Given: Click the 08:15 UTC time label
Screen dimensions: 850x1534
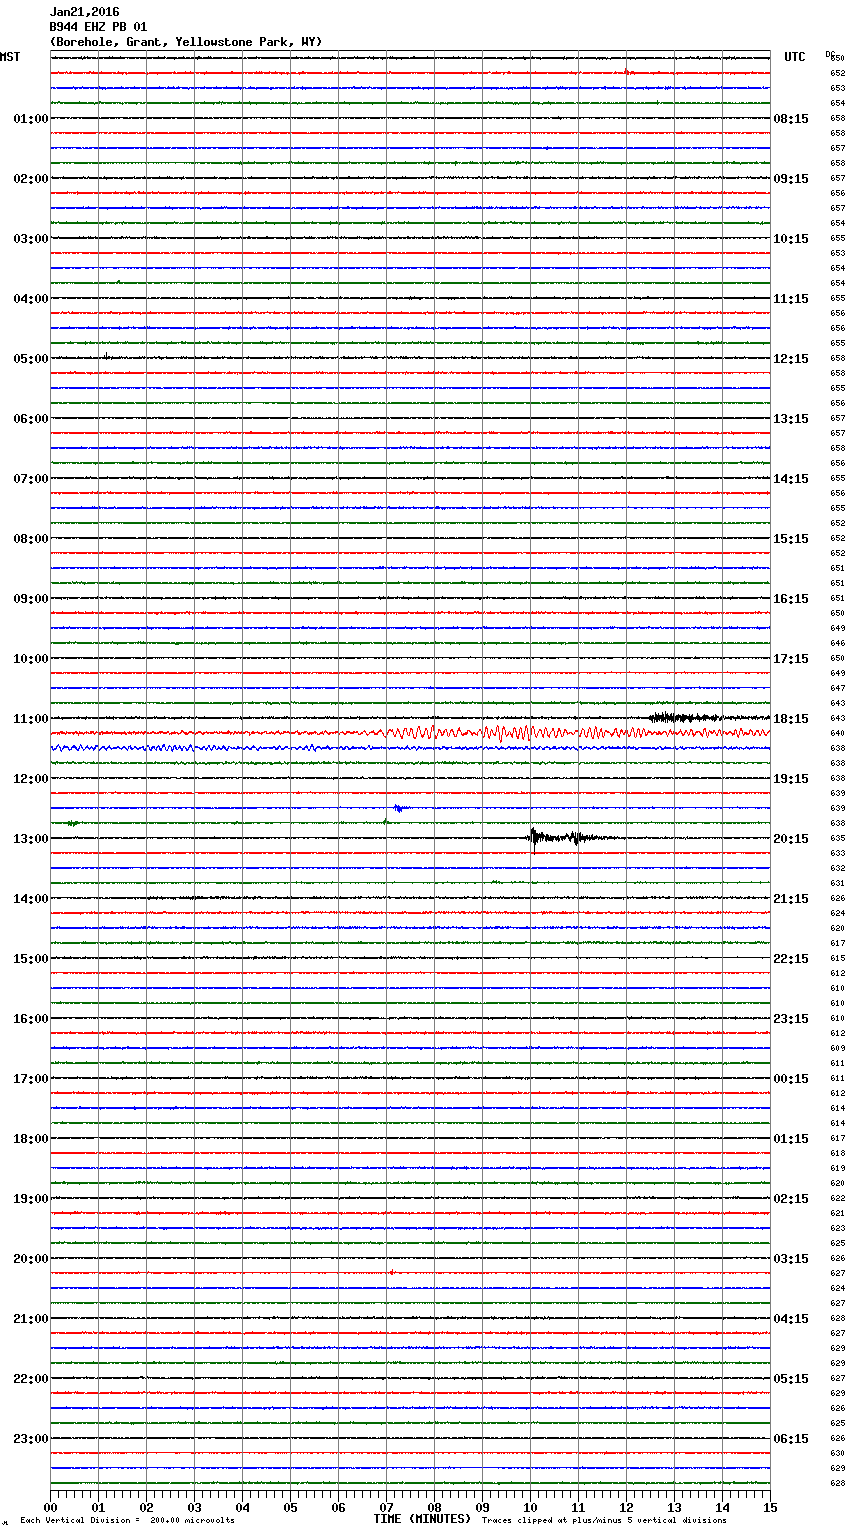Looking at the screenshot, I should [791, 119].
